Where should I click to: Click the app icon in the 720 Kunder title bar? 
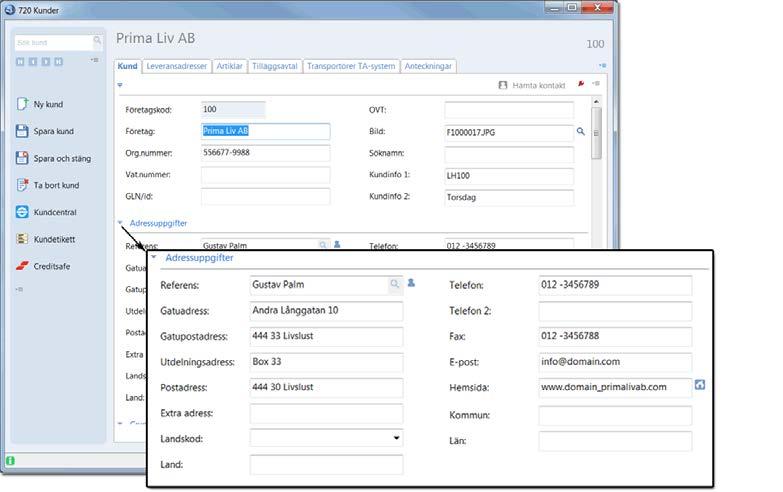[x=9, y=9]
